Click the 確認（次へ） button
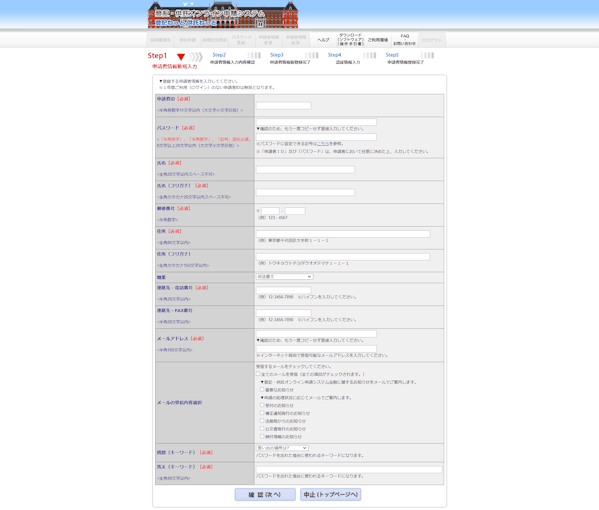Screen dimensions: 599x510 [x=265, y=494]
